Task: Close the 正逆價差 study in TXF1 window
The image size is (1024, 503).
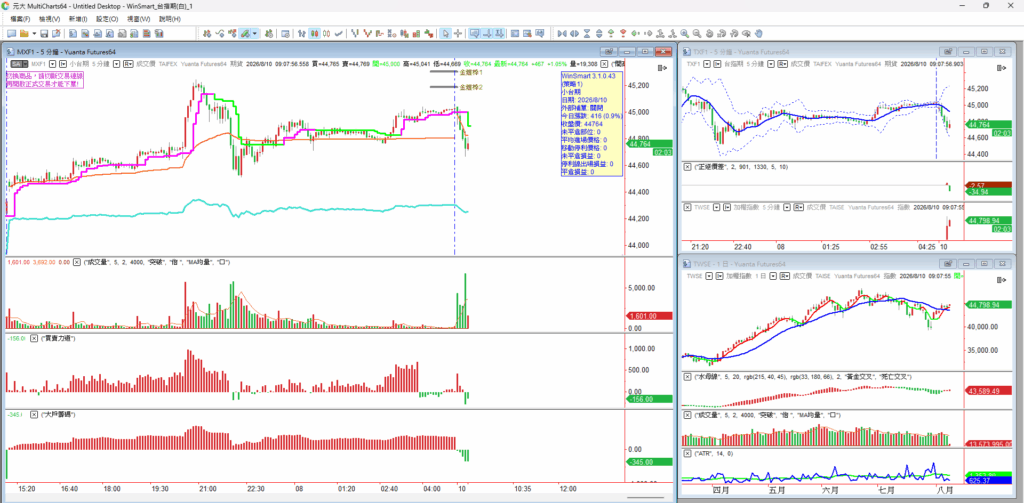Action: click(687, 167)
